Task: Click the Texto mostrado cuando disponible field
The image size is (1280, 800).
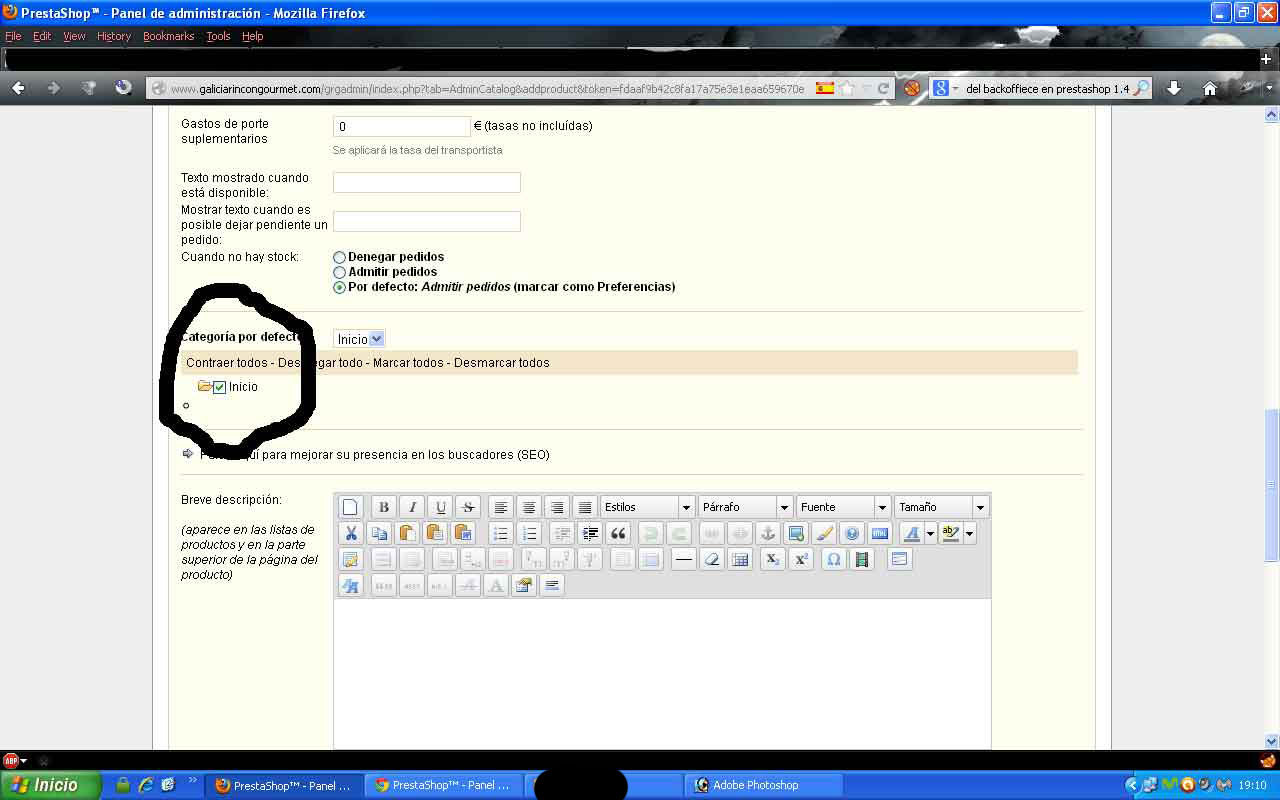Action: point(427,182)
